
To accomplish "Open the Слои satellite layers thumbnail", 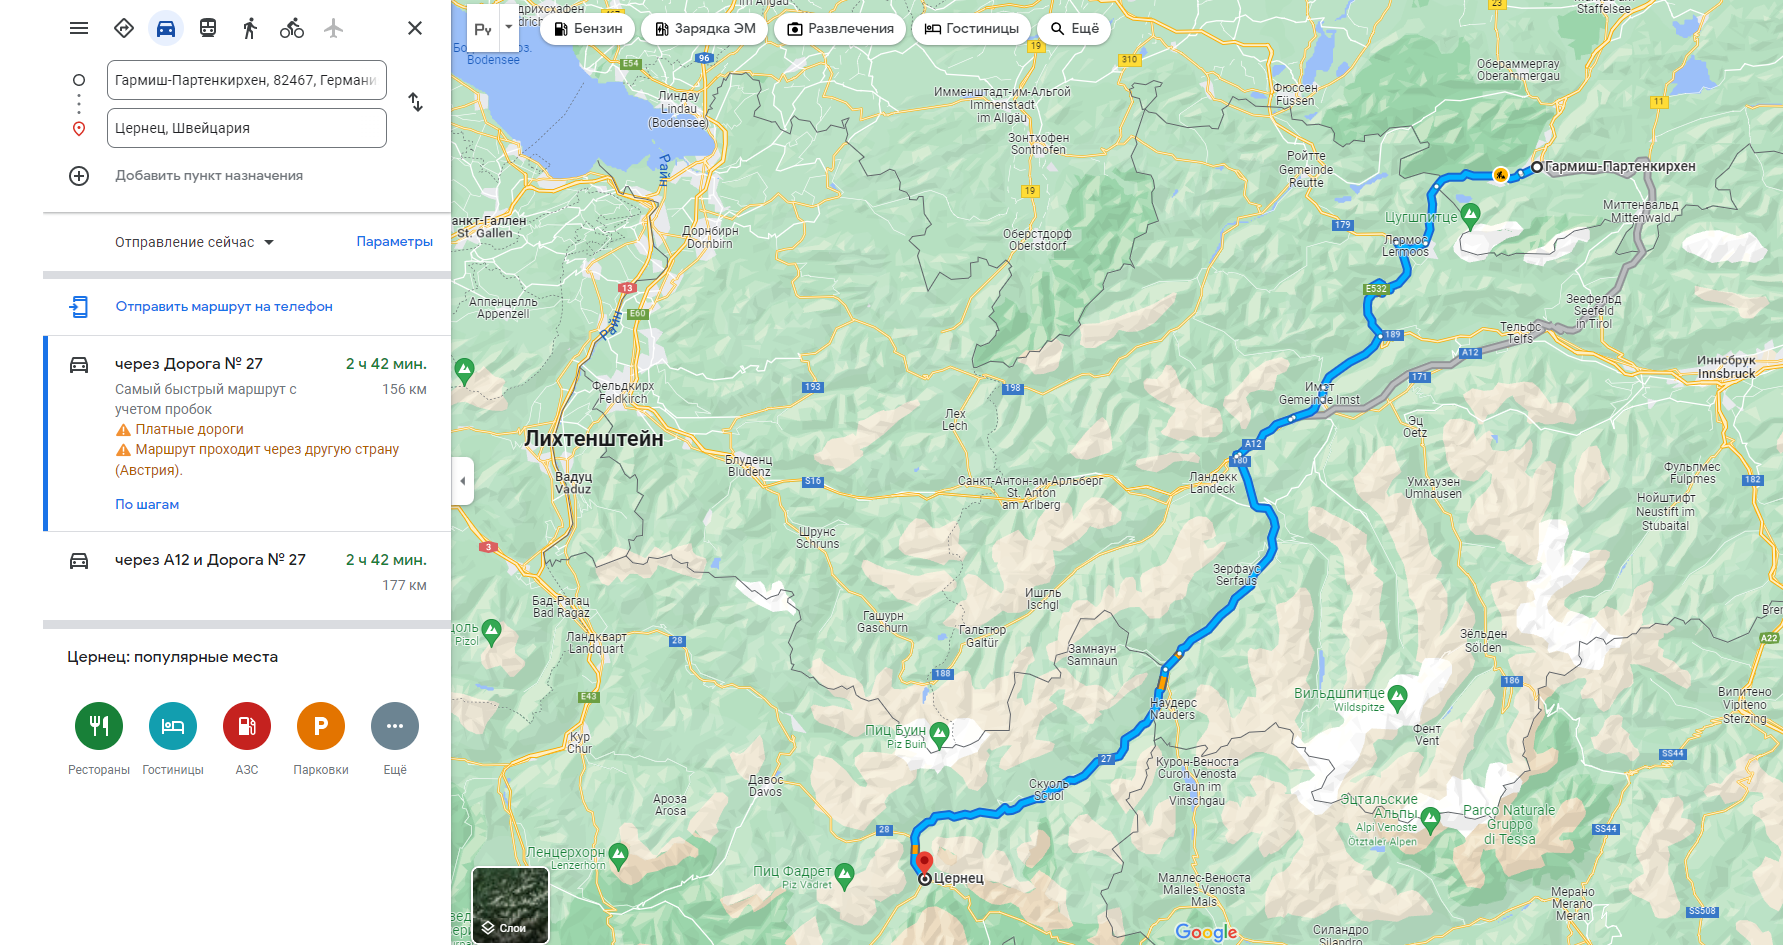I will 510,905.
